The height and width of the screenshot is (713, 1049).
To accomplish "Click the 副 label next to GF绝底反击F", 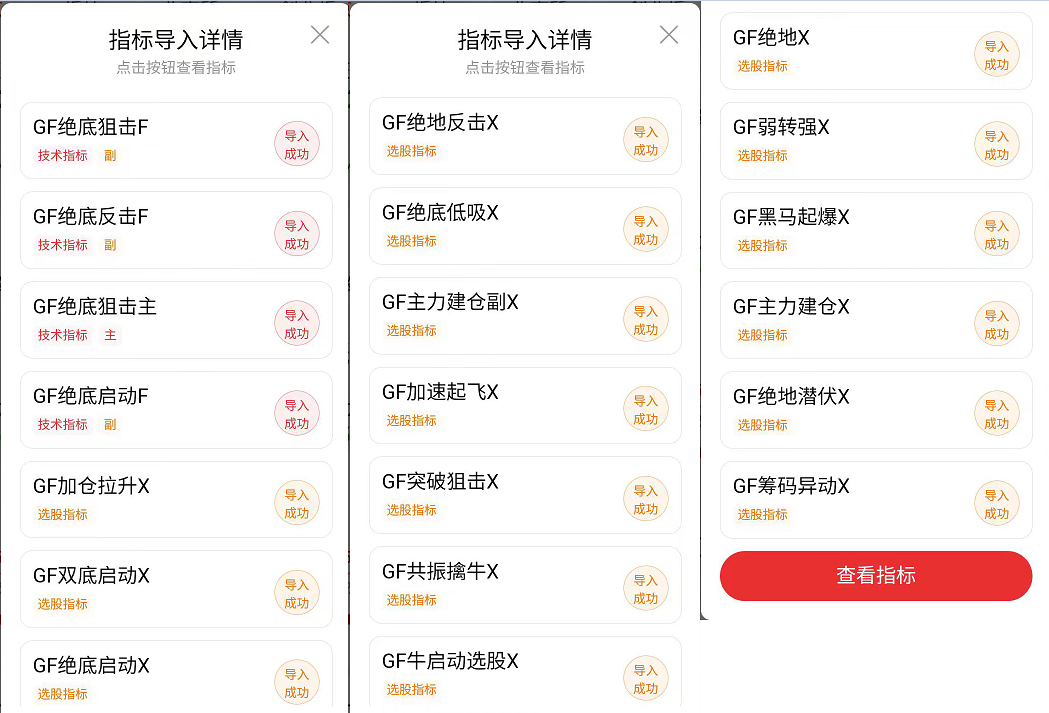I will (x=110, y=245).
